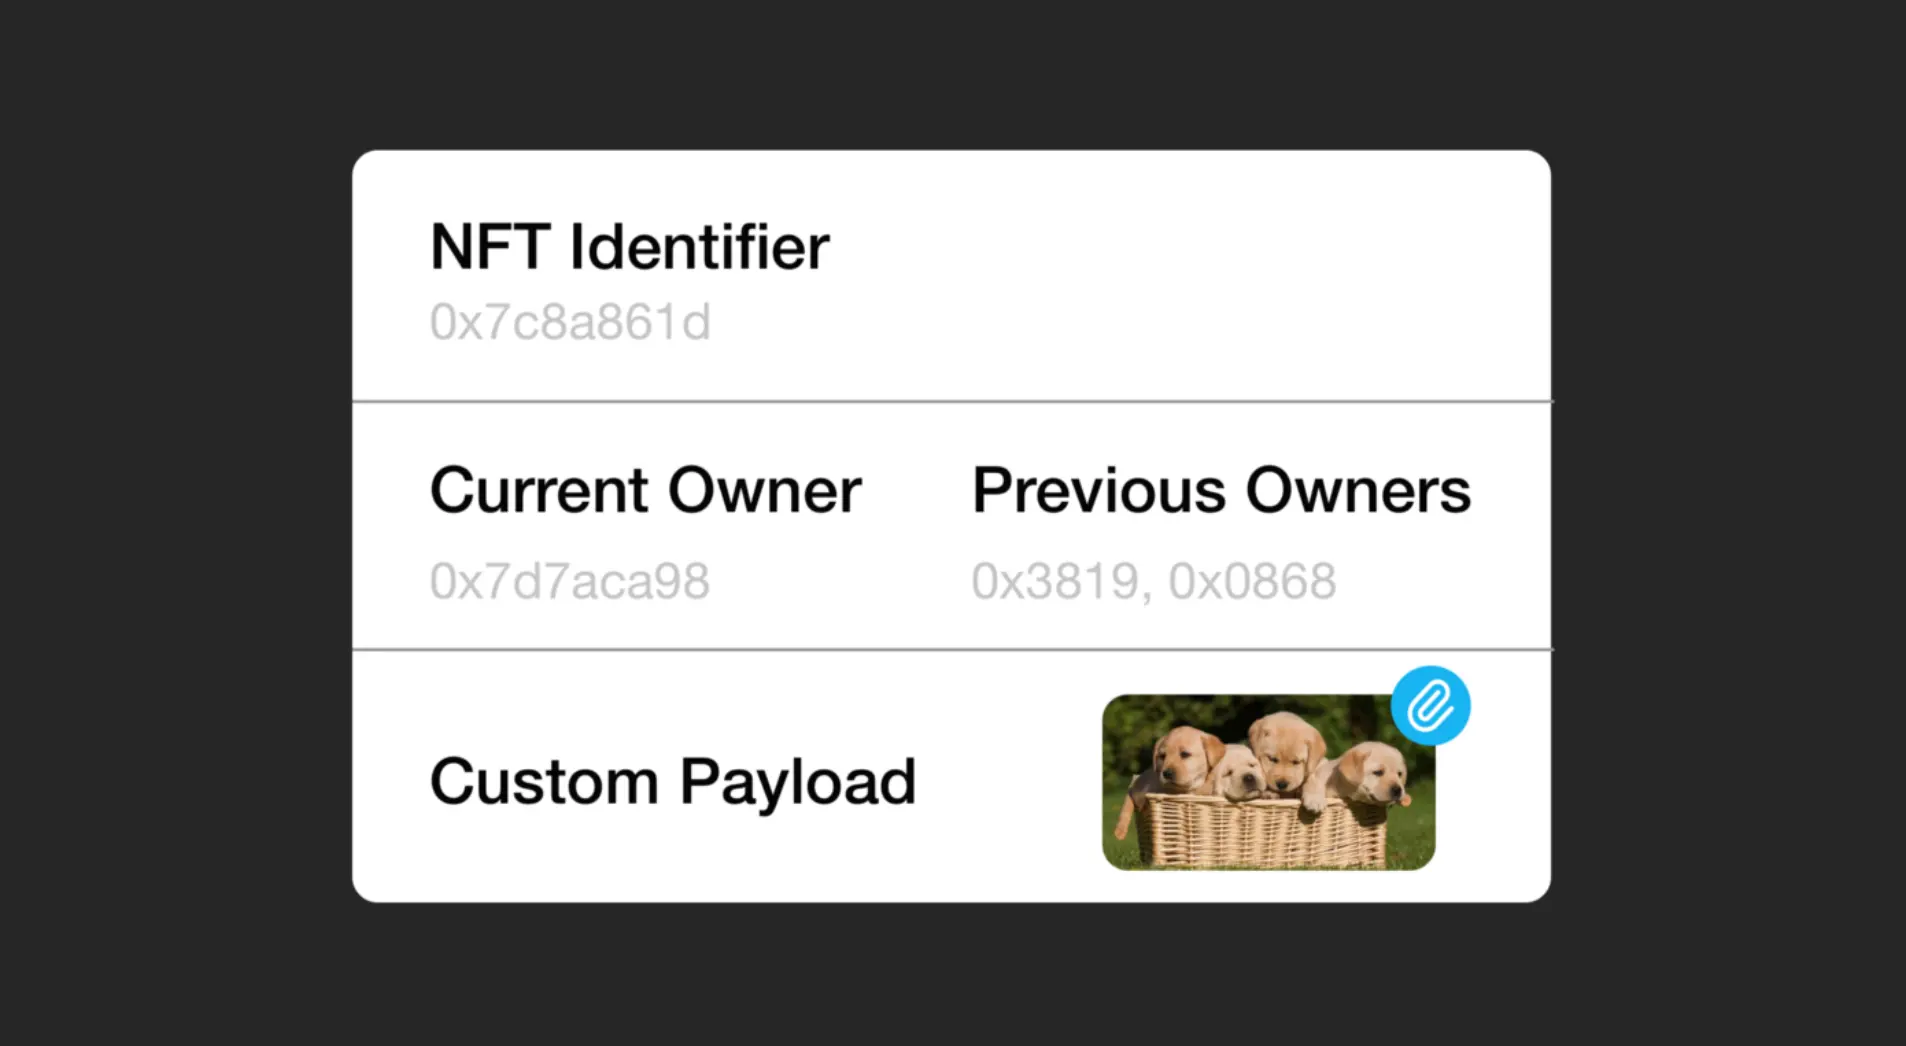Click the rightmost puppy in the image

click(x=1370, y=773)
